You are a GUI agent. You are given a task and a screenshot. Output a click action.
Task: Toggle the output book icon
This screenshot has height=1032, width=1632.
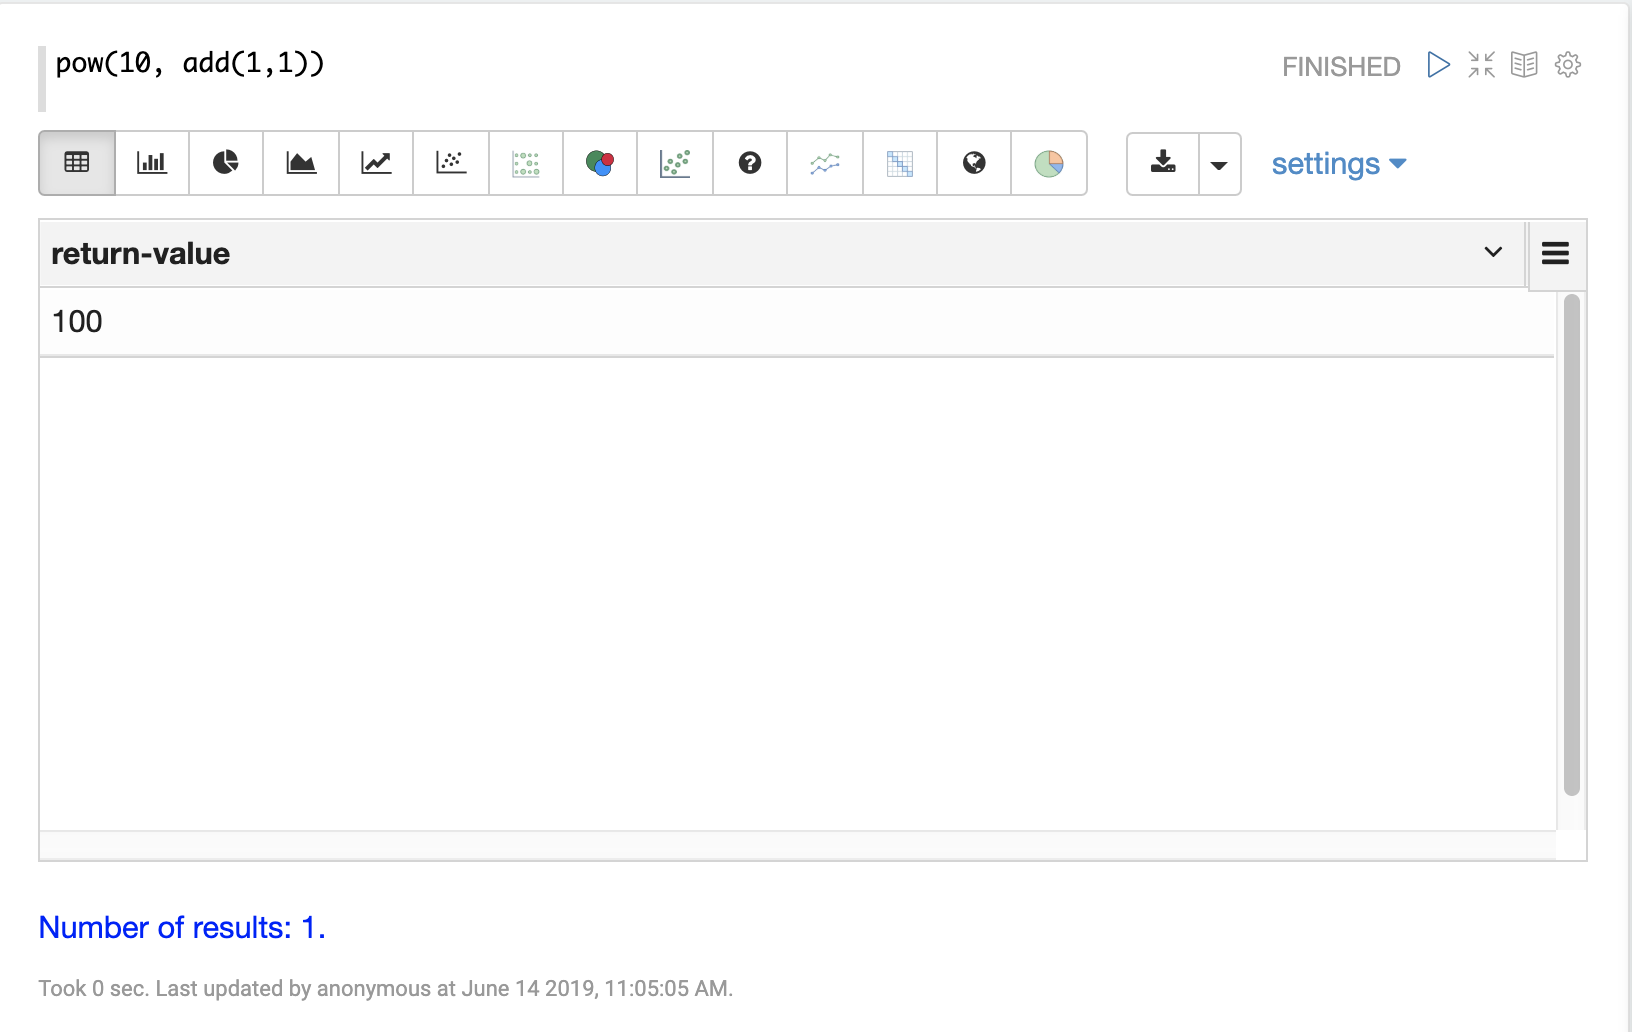tap(1524, 65)
